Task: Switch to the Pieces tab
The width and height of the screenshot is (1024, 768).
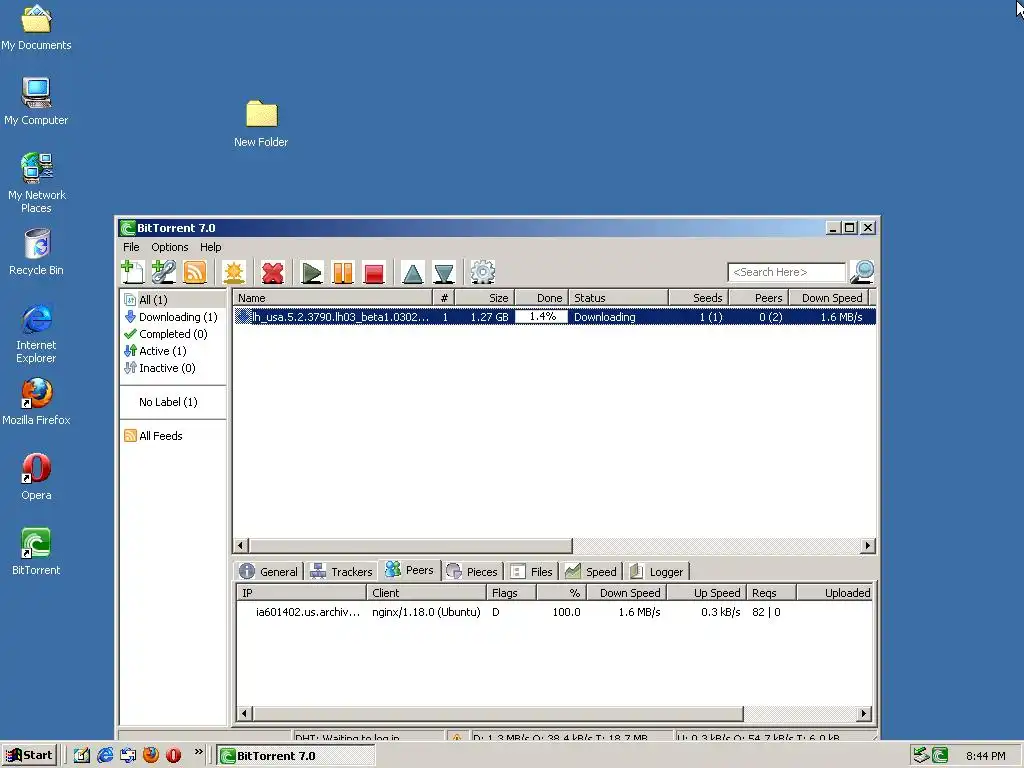Action: (x=472, y=571)
